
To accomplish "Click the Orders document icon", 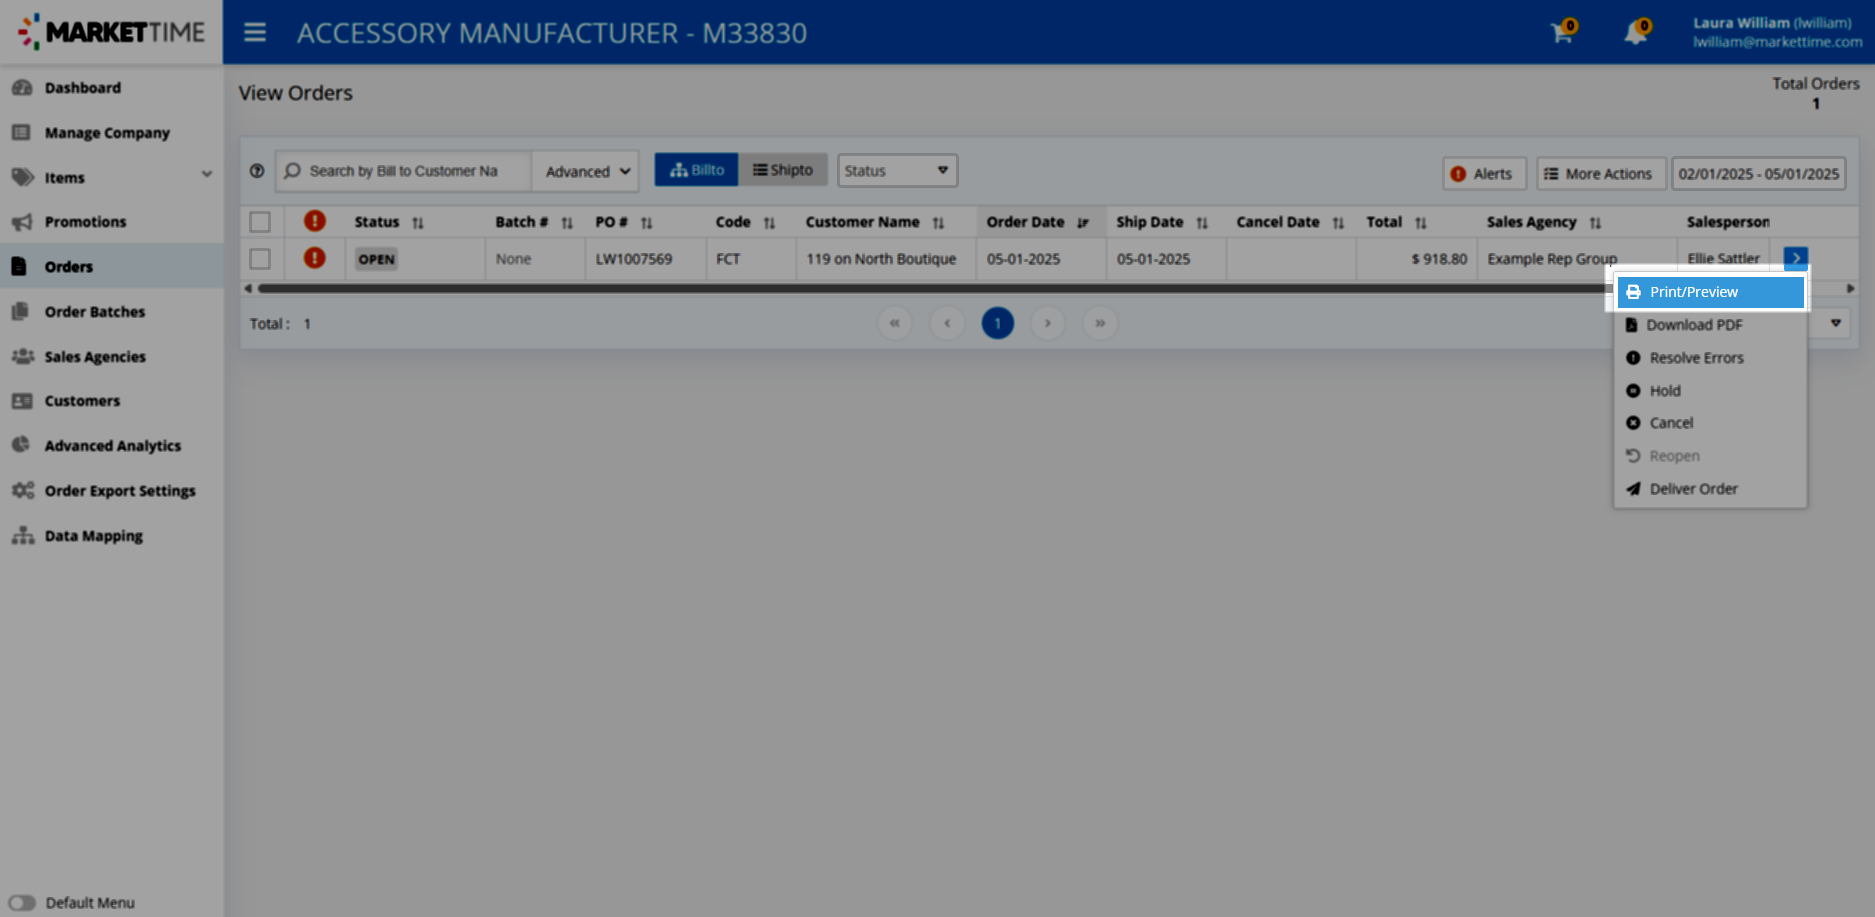I will click(x=19, y=266).
